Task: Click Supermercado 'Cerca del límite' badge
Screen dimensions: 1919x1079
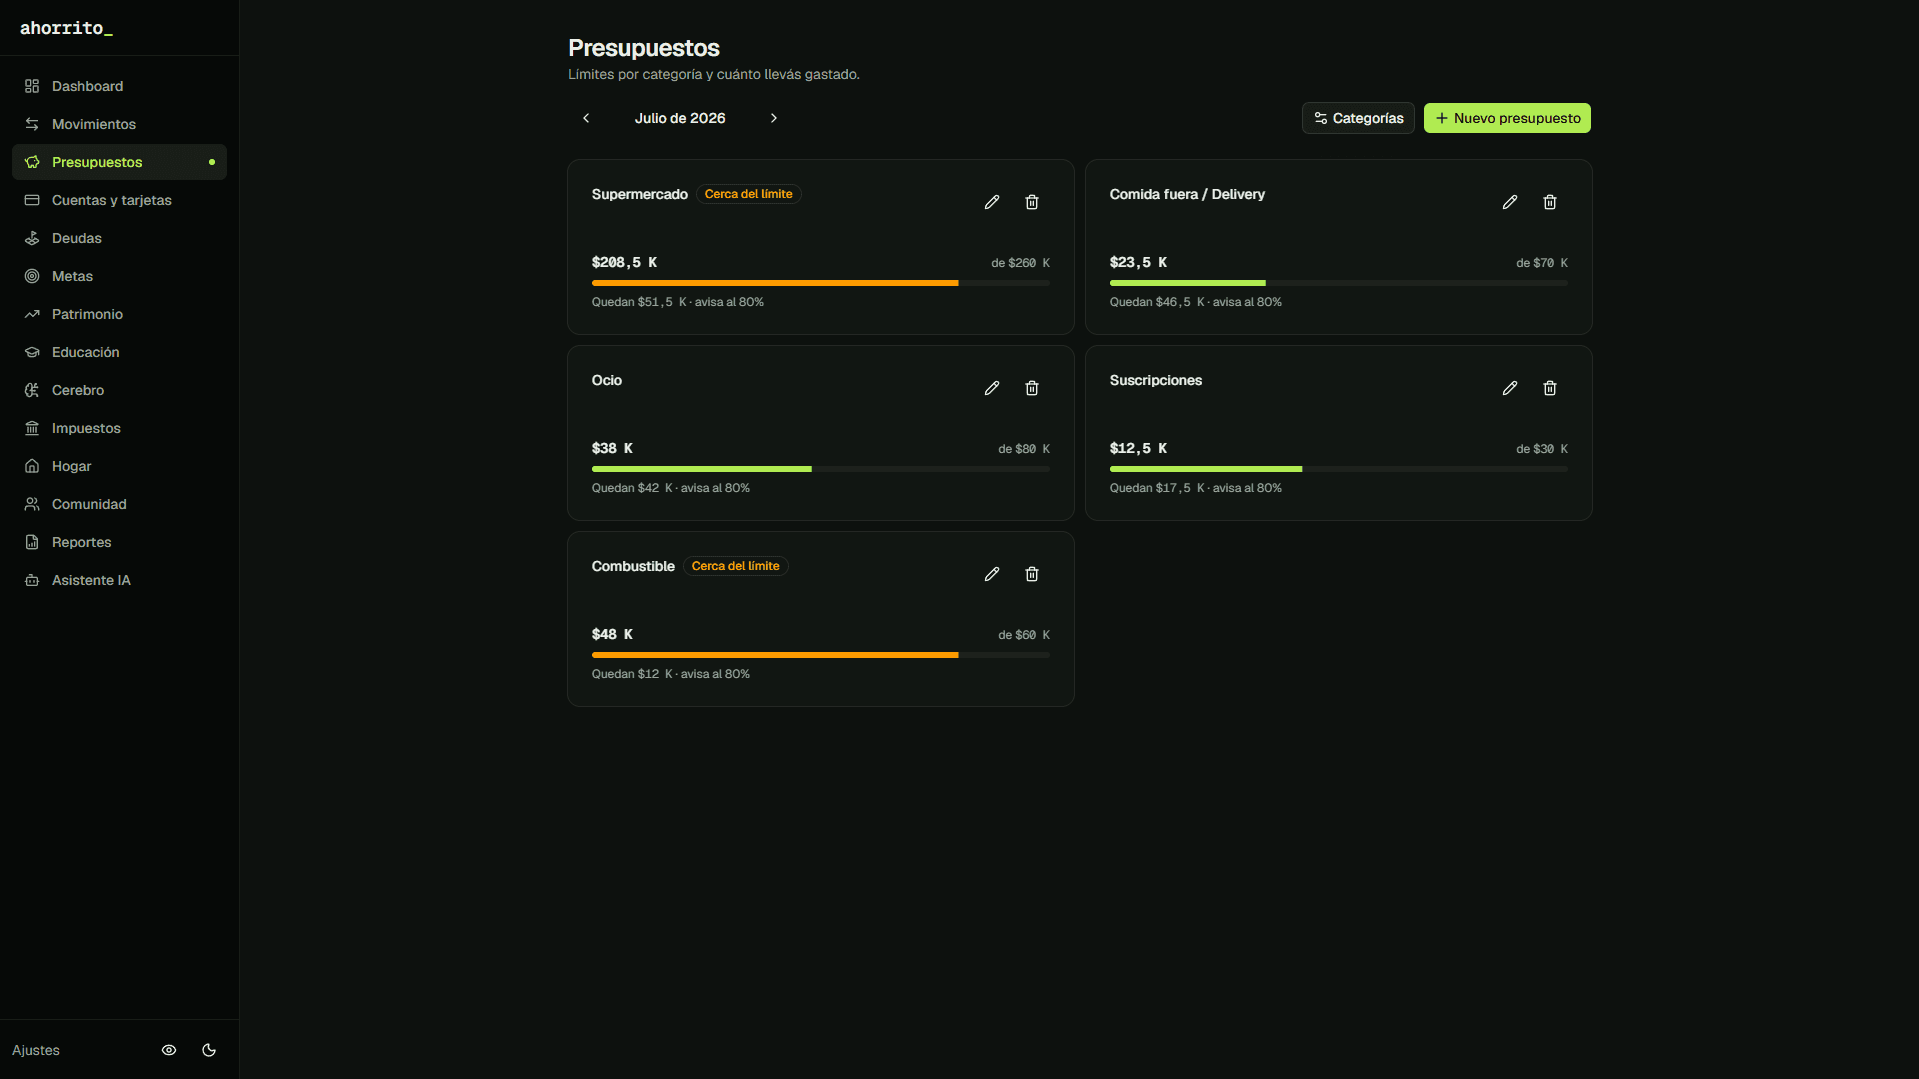Action: (749, 194)
